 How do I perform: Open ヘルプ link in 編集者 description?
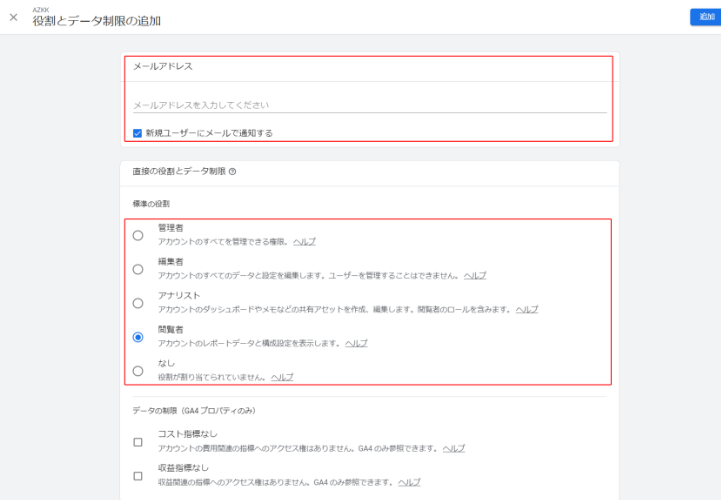[x=475, y=276]
